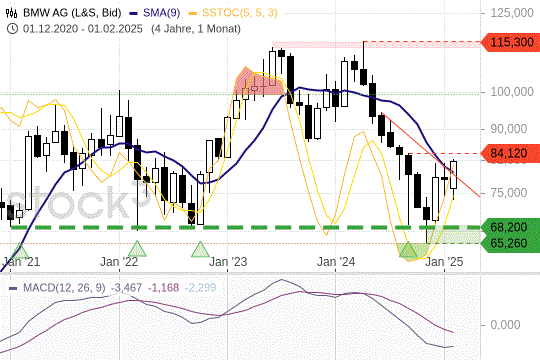Viewport: 540px width, 360px height.
Task: Click the green triangle marker near Jan '22
Action: click(x=137, y=249)
